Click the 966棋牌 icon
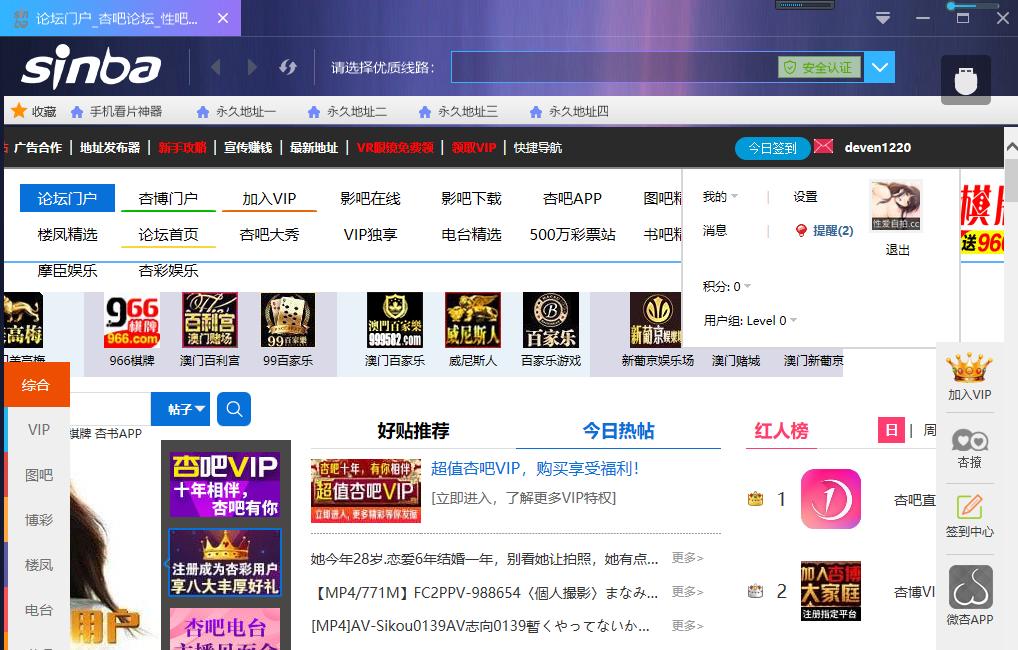This screenshot has height=650, width=1018. point(132,319)
